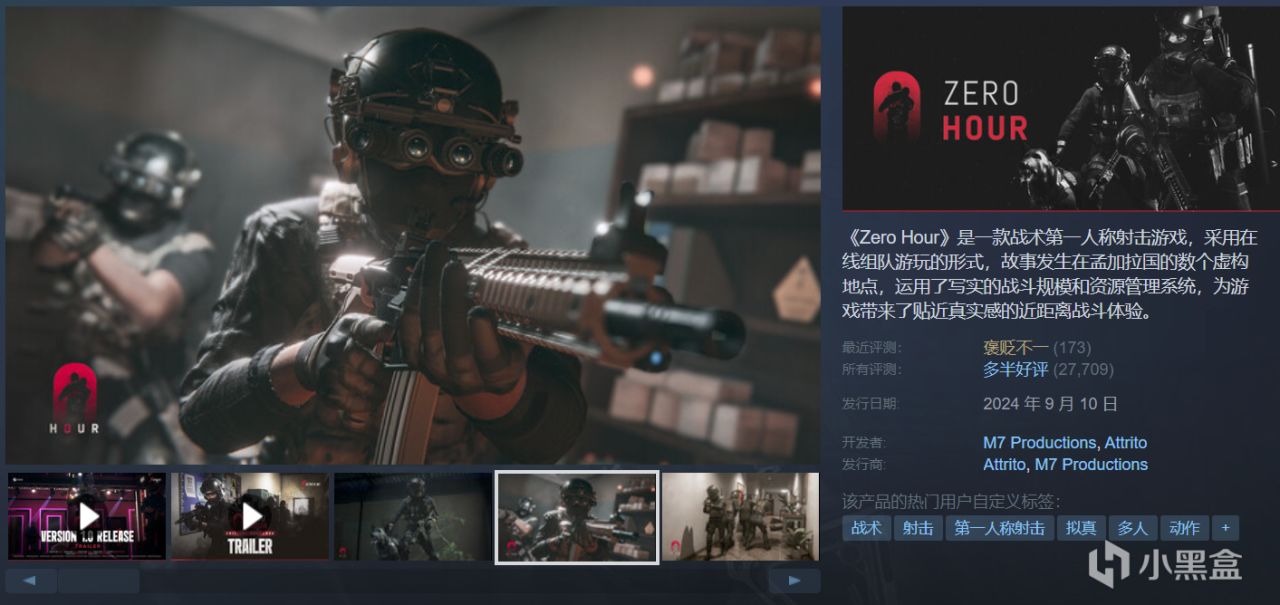
Task: Click the release date 2024 年 9 月 10 日
Action: (1050, 404)
